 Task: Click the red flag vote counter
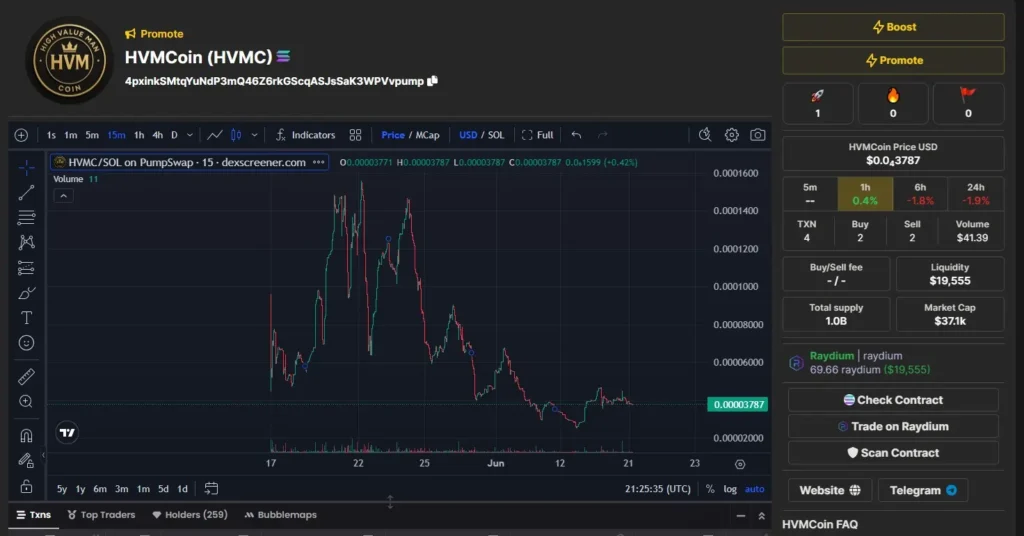click(x=968, y=104)
